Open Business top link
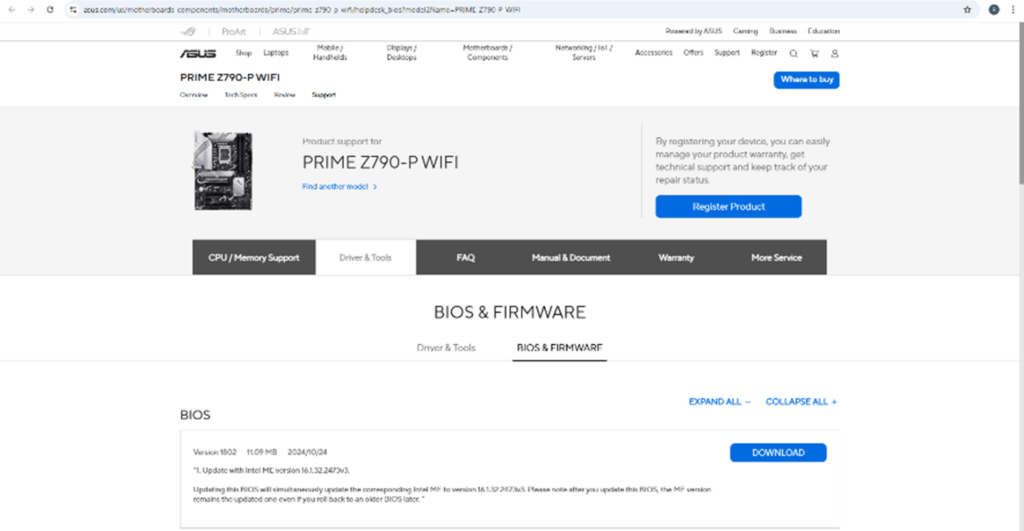 point(783,31)
